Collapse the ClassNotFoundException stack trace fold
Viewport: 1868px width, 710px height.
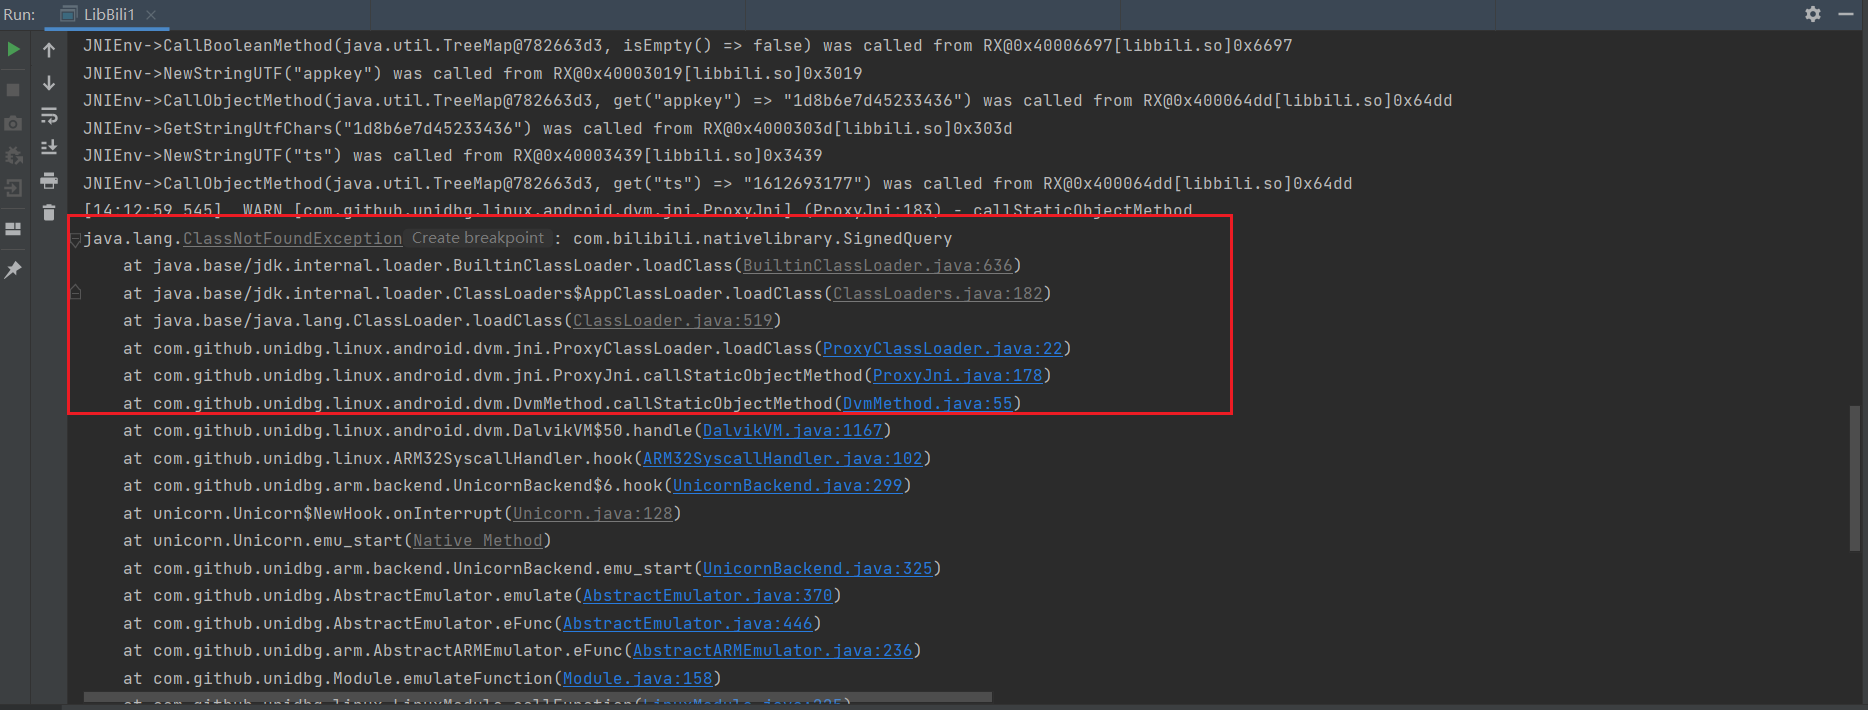point(75,240)
